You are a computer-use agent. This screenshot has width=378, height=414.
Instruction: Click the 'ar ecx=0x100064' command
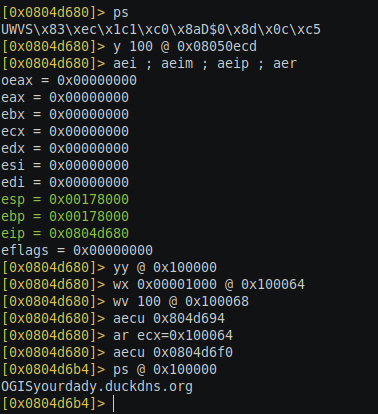coord(173,335)
